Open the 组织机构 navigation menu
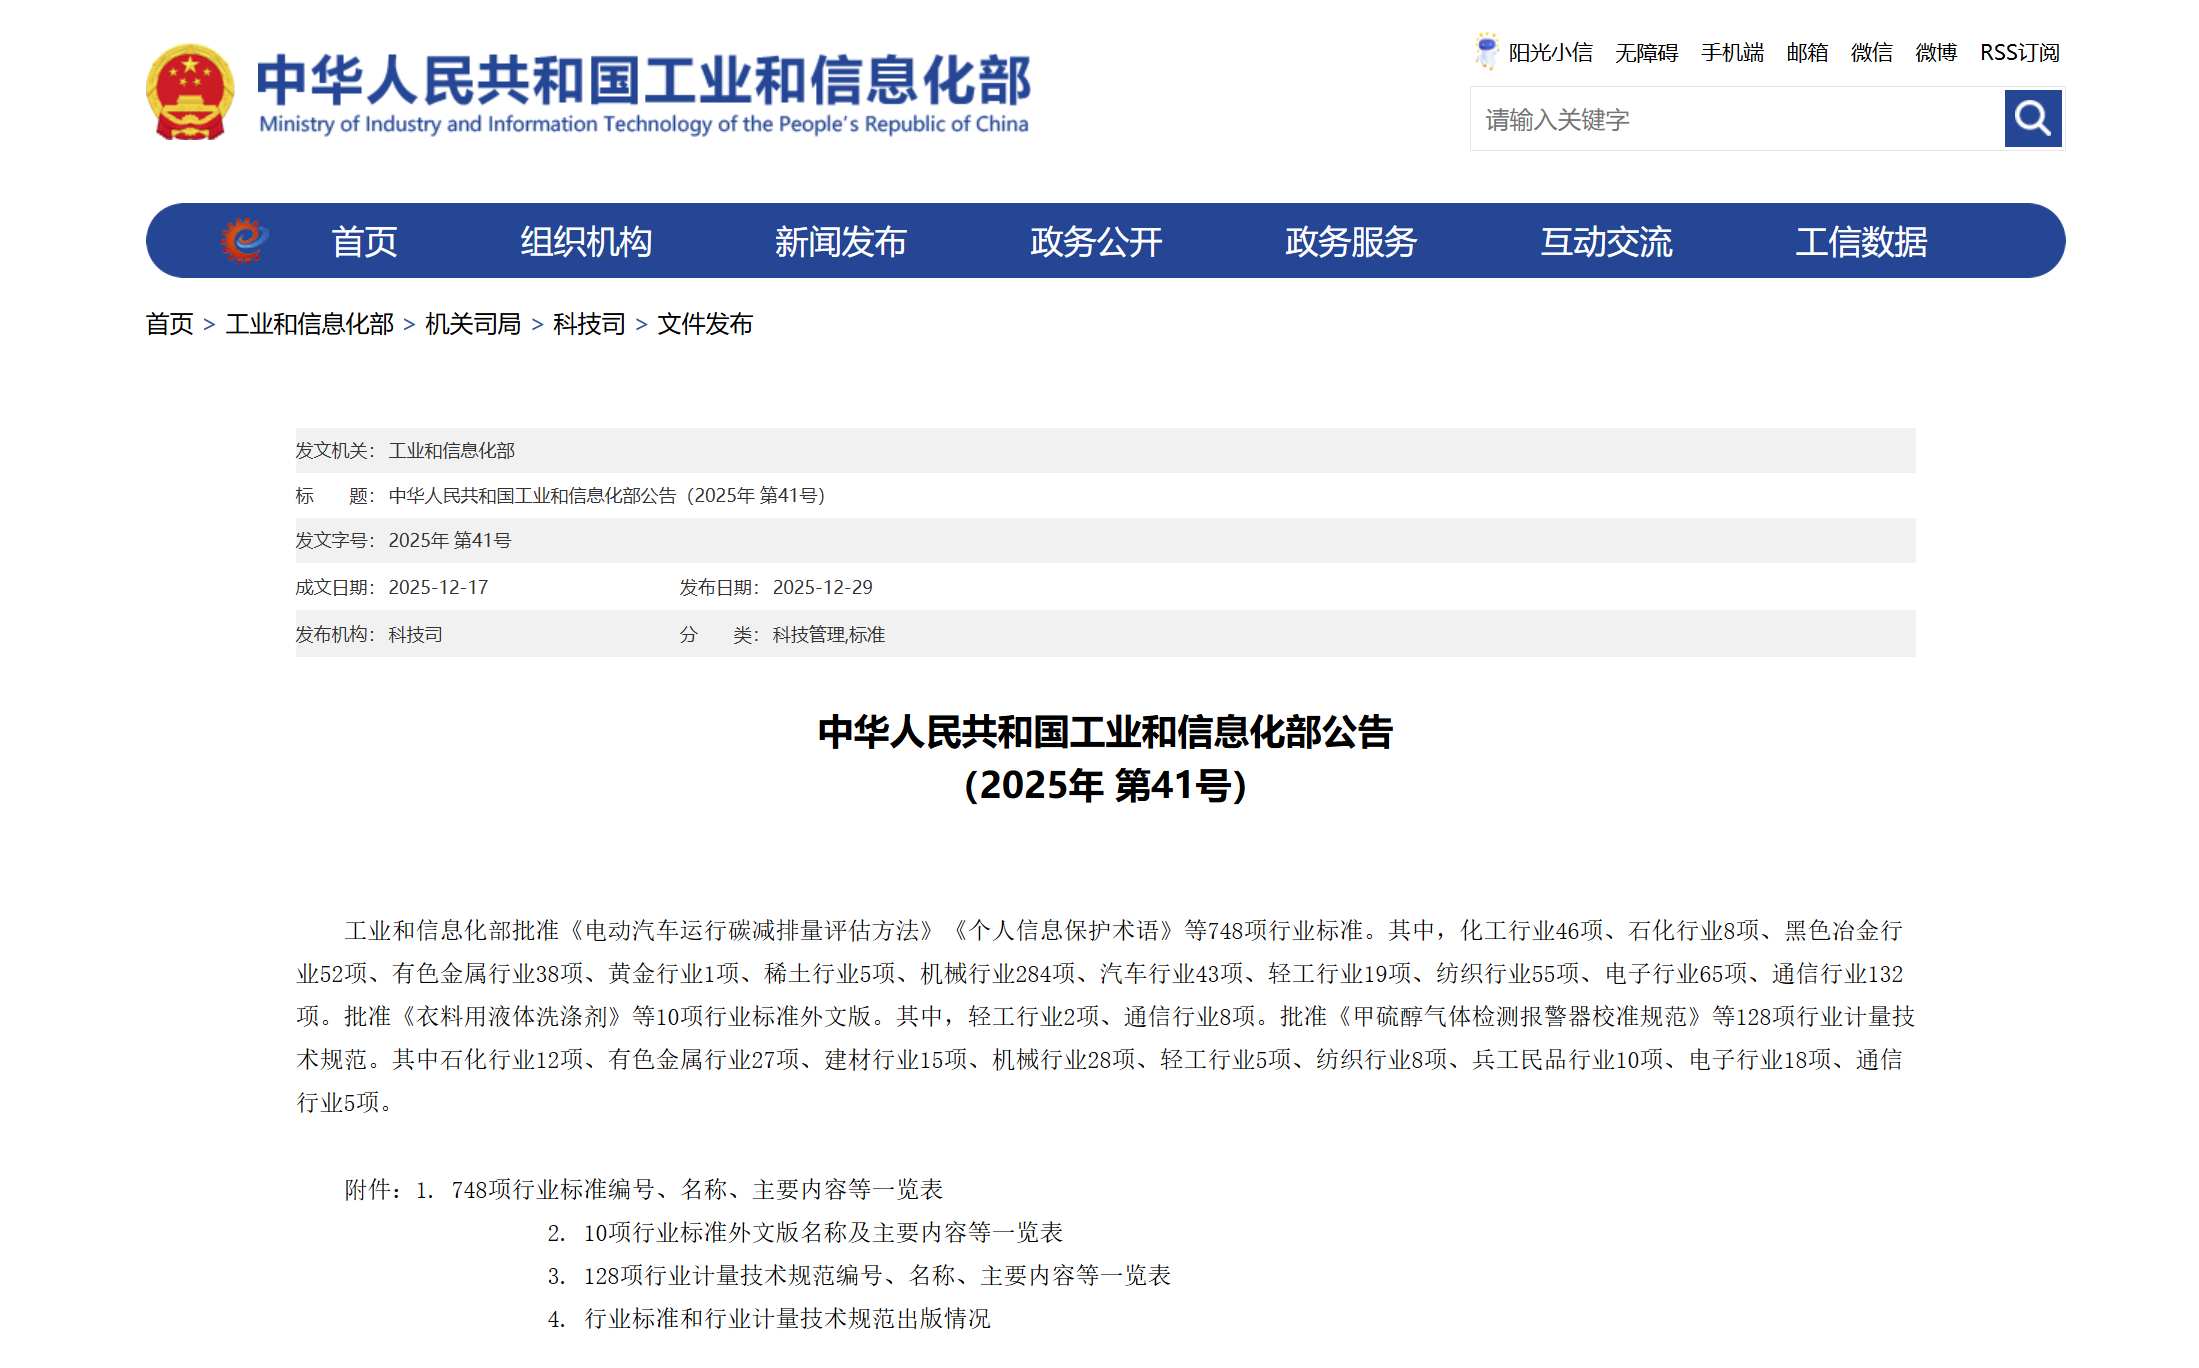The width and height of the screenshot is (2199, 1368). click(x=586, y=242)
